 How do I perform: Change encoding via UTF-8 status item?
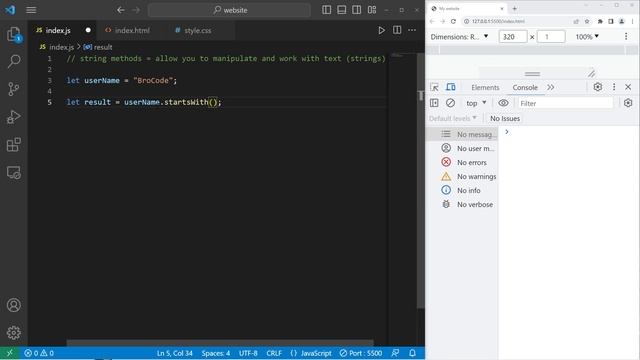(x=248, y=353)
